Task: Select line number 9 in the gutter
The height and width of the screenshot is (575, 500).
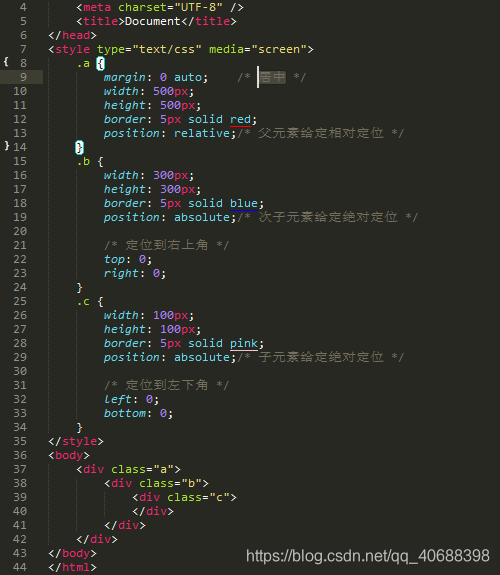Action: pyautogui.click(x=23, y=77)
